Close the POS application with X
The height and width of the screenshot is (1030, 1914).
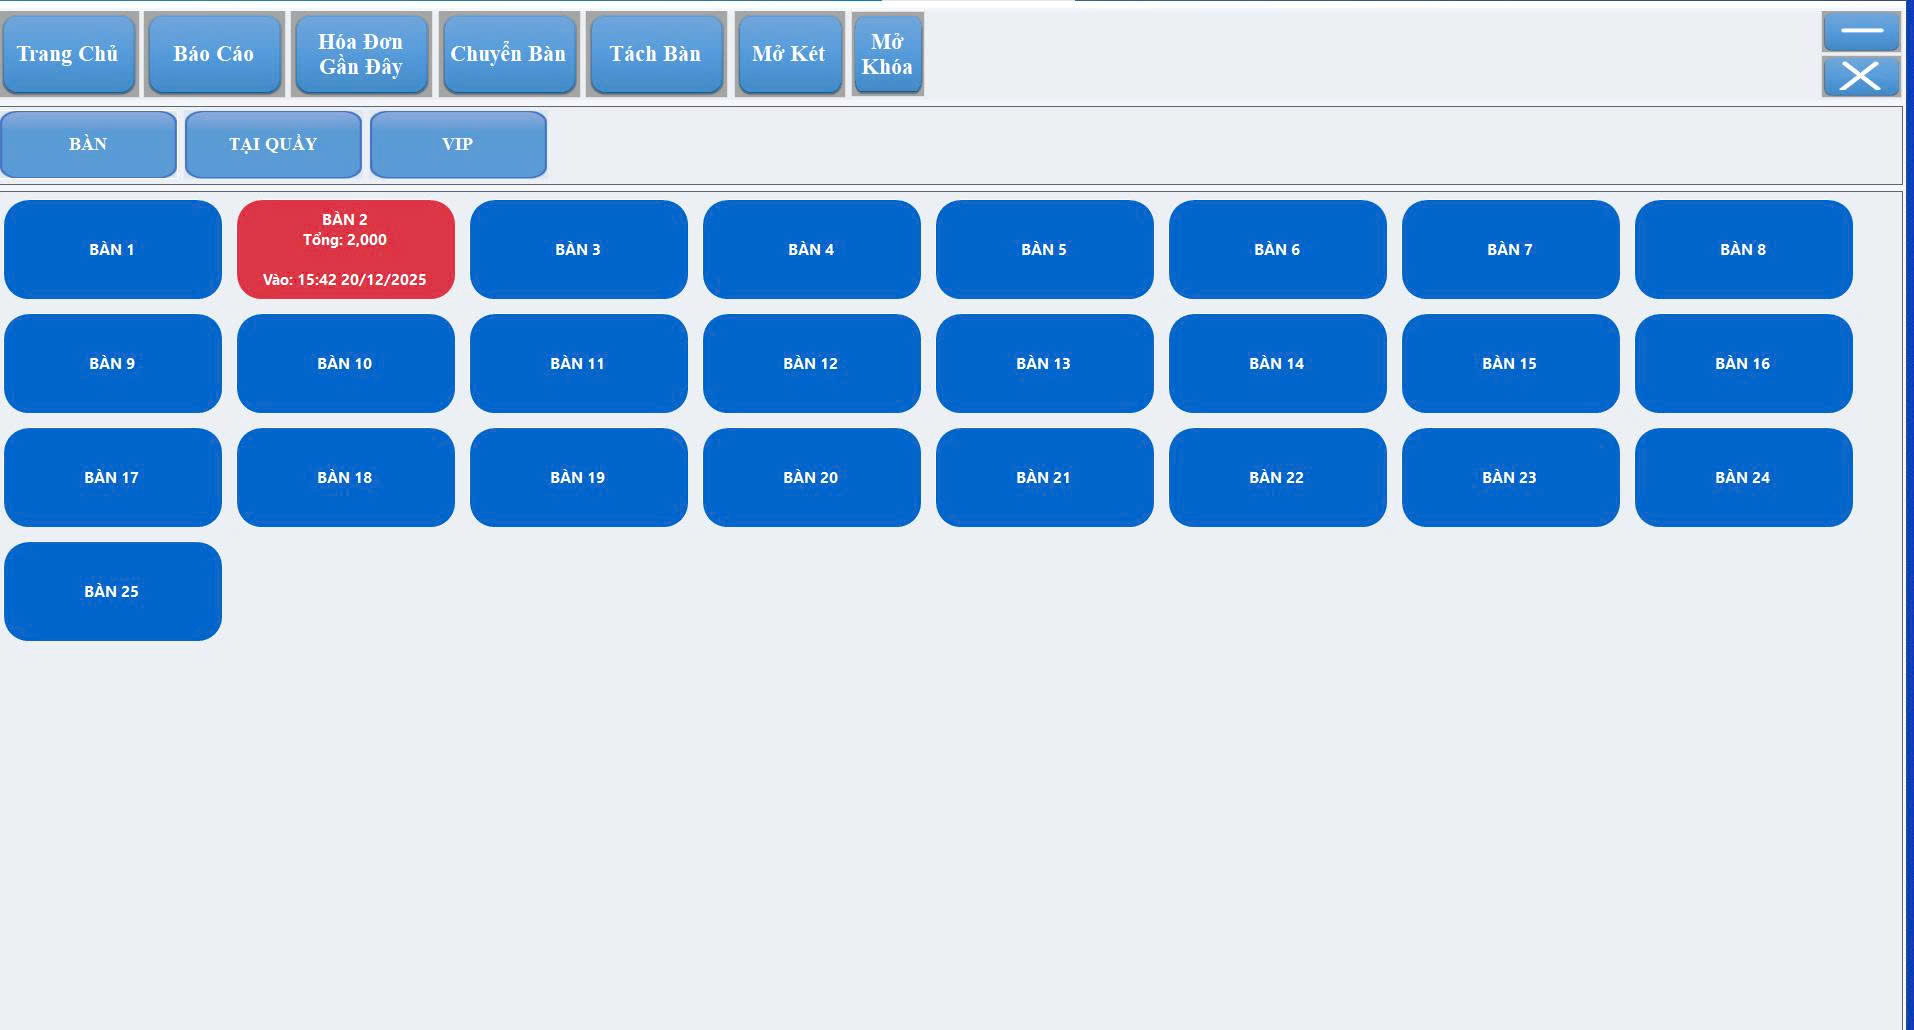pos(1860,76)
